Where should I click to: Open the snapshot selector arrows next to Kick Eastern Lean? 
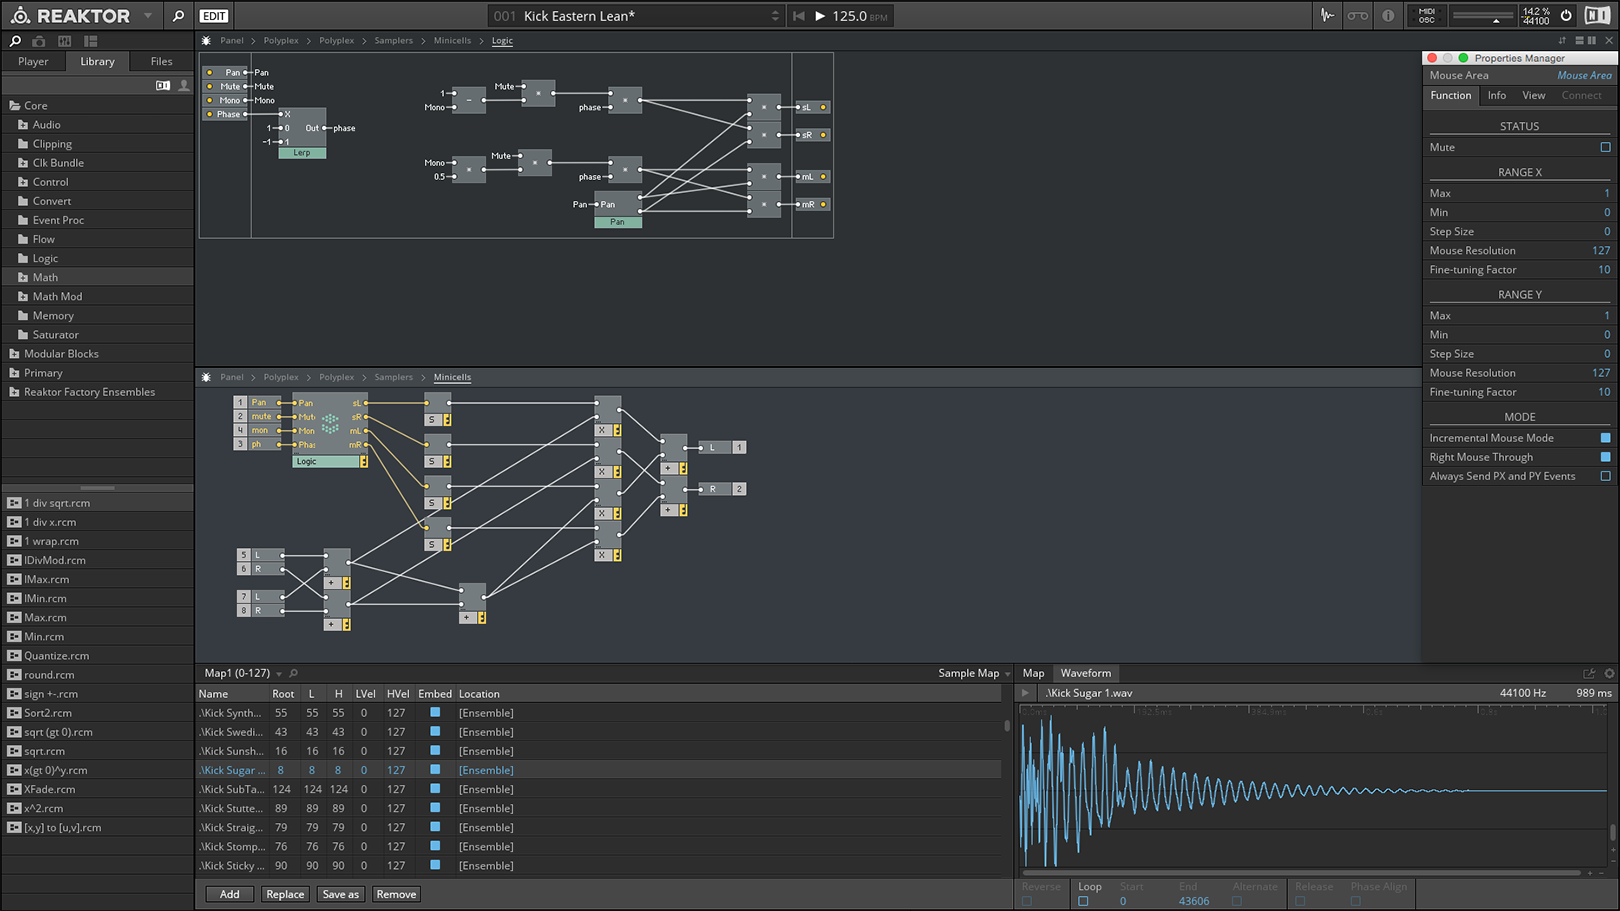(x=775, y=15)
